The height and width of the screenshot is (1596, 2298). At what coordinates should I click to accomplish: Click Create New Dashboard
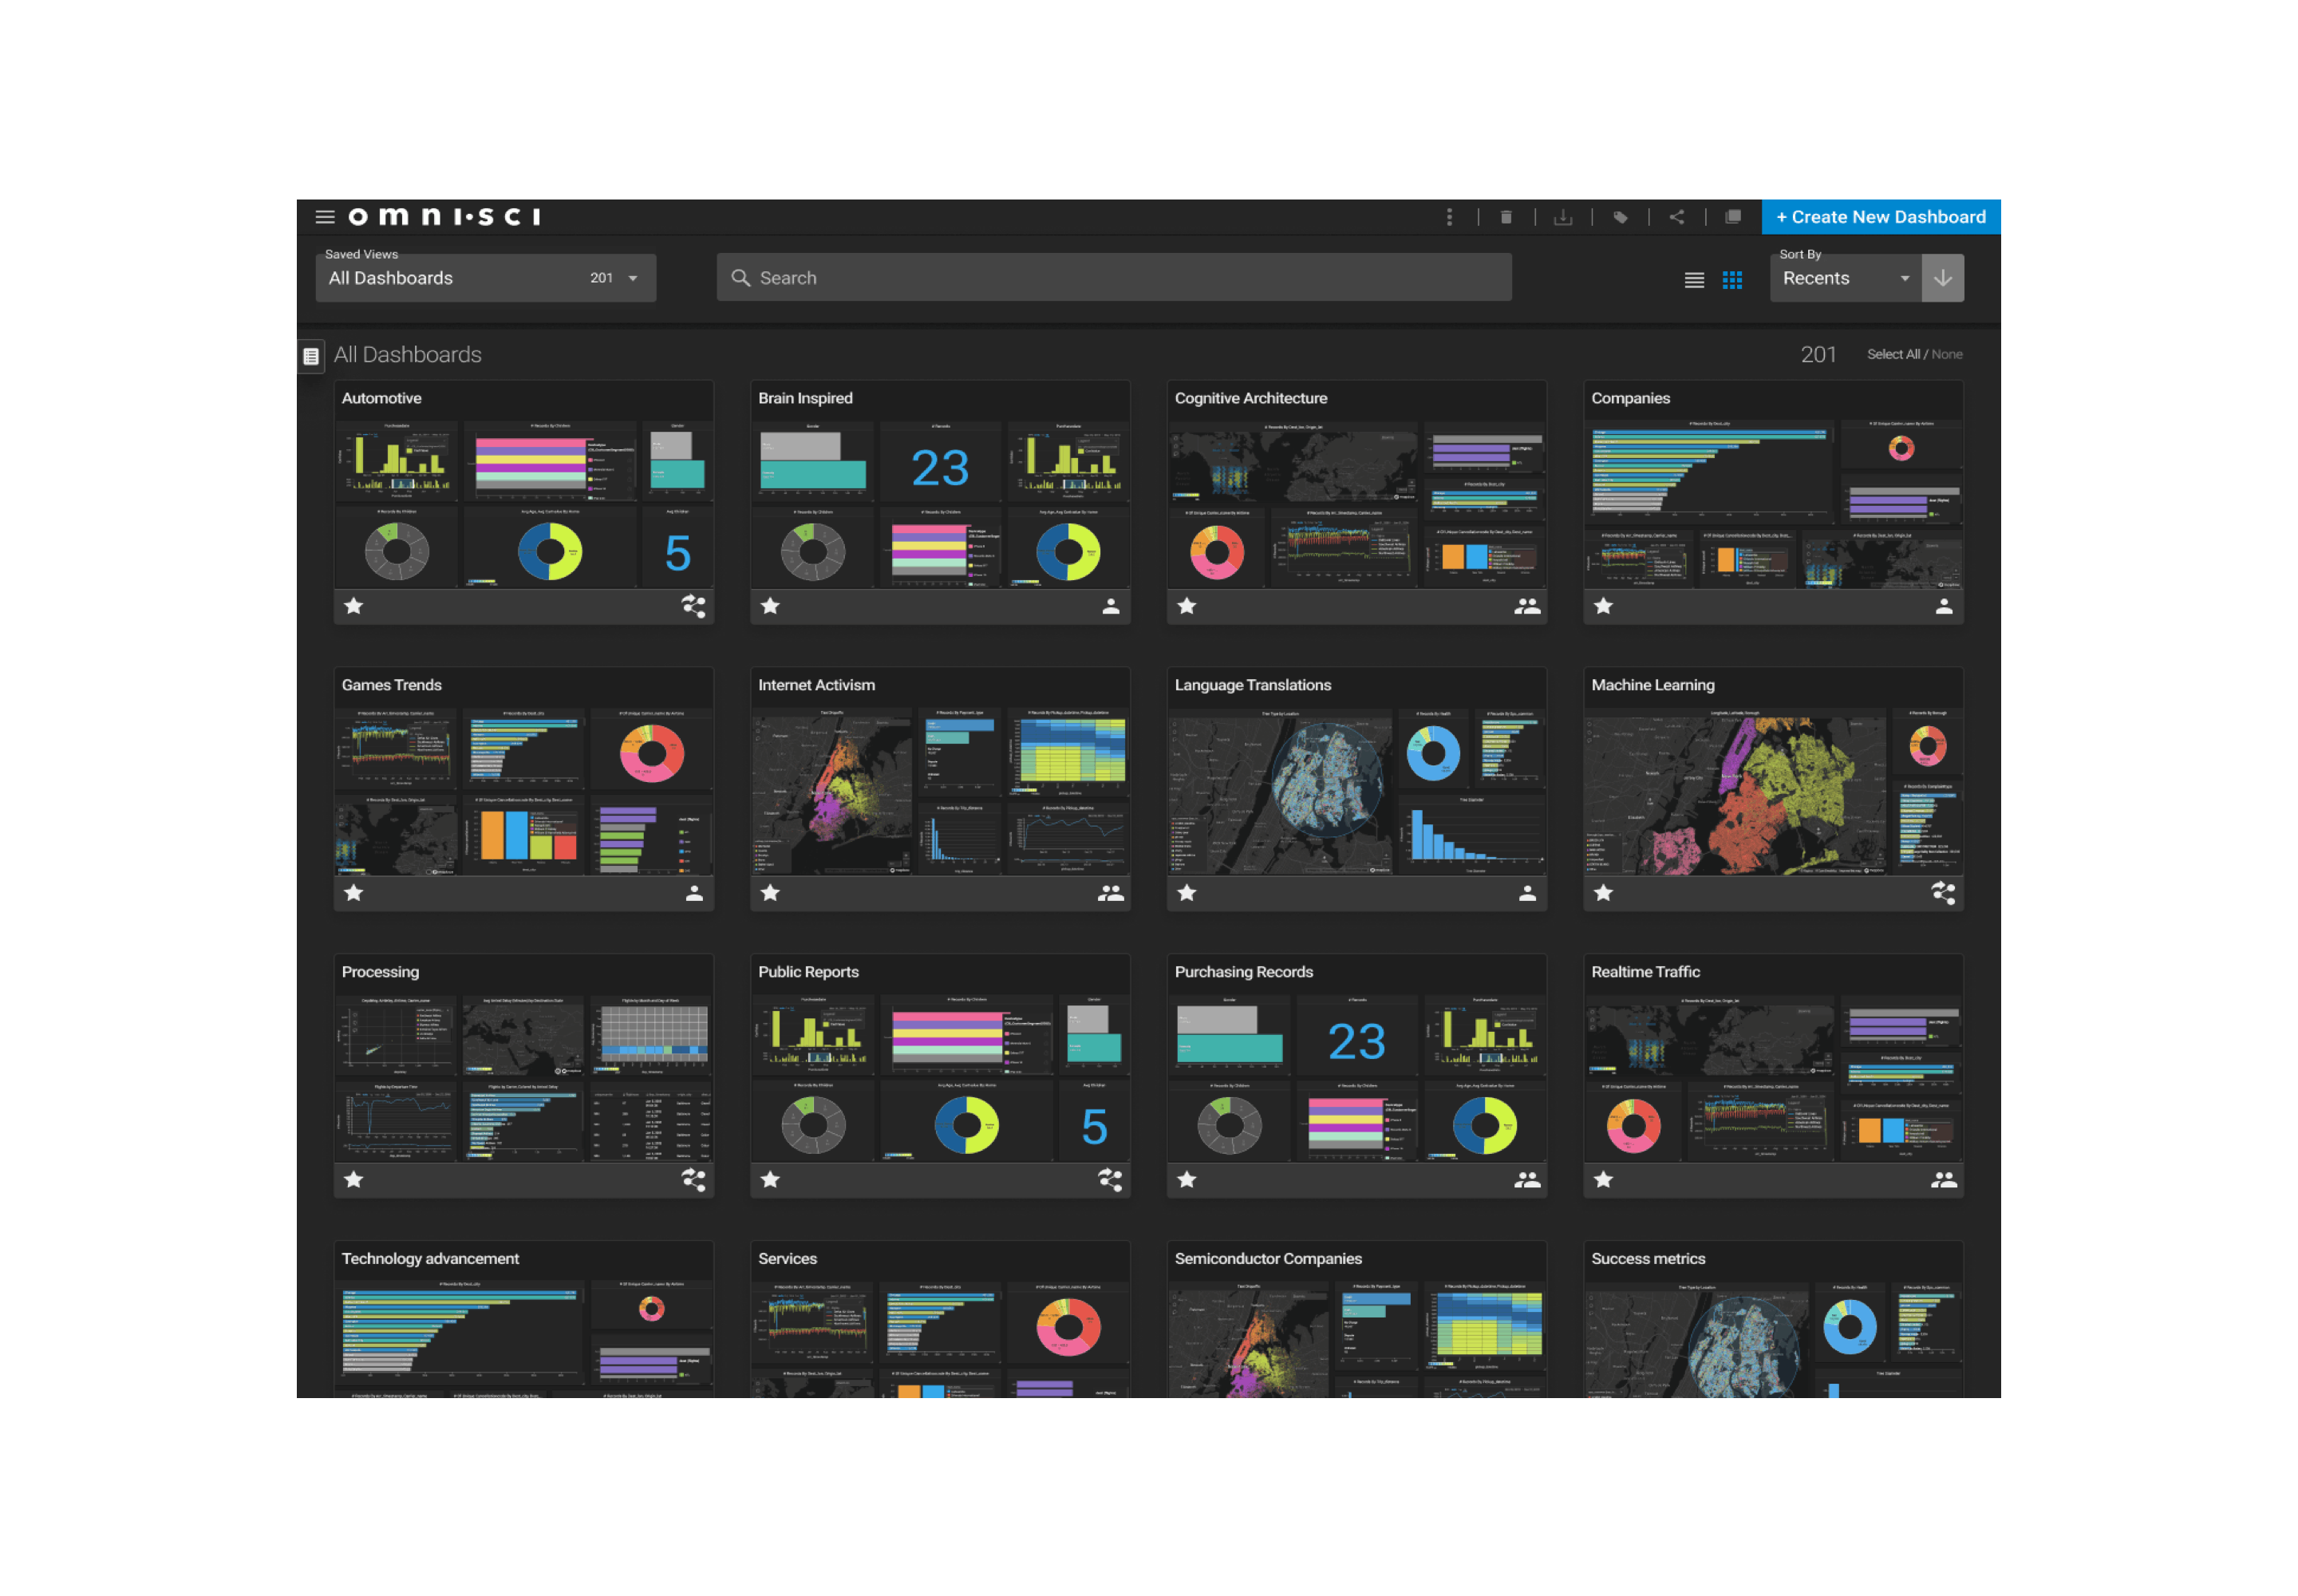tap(1880, 217)
